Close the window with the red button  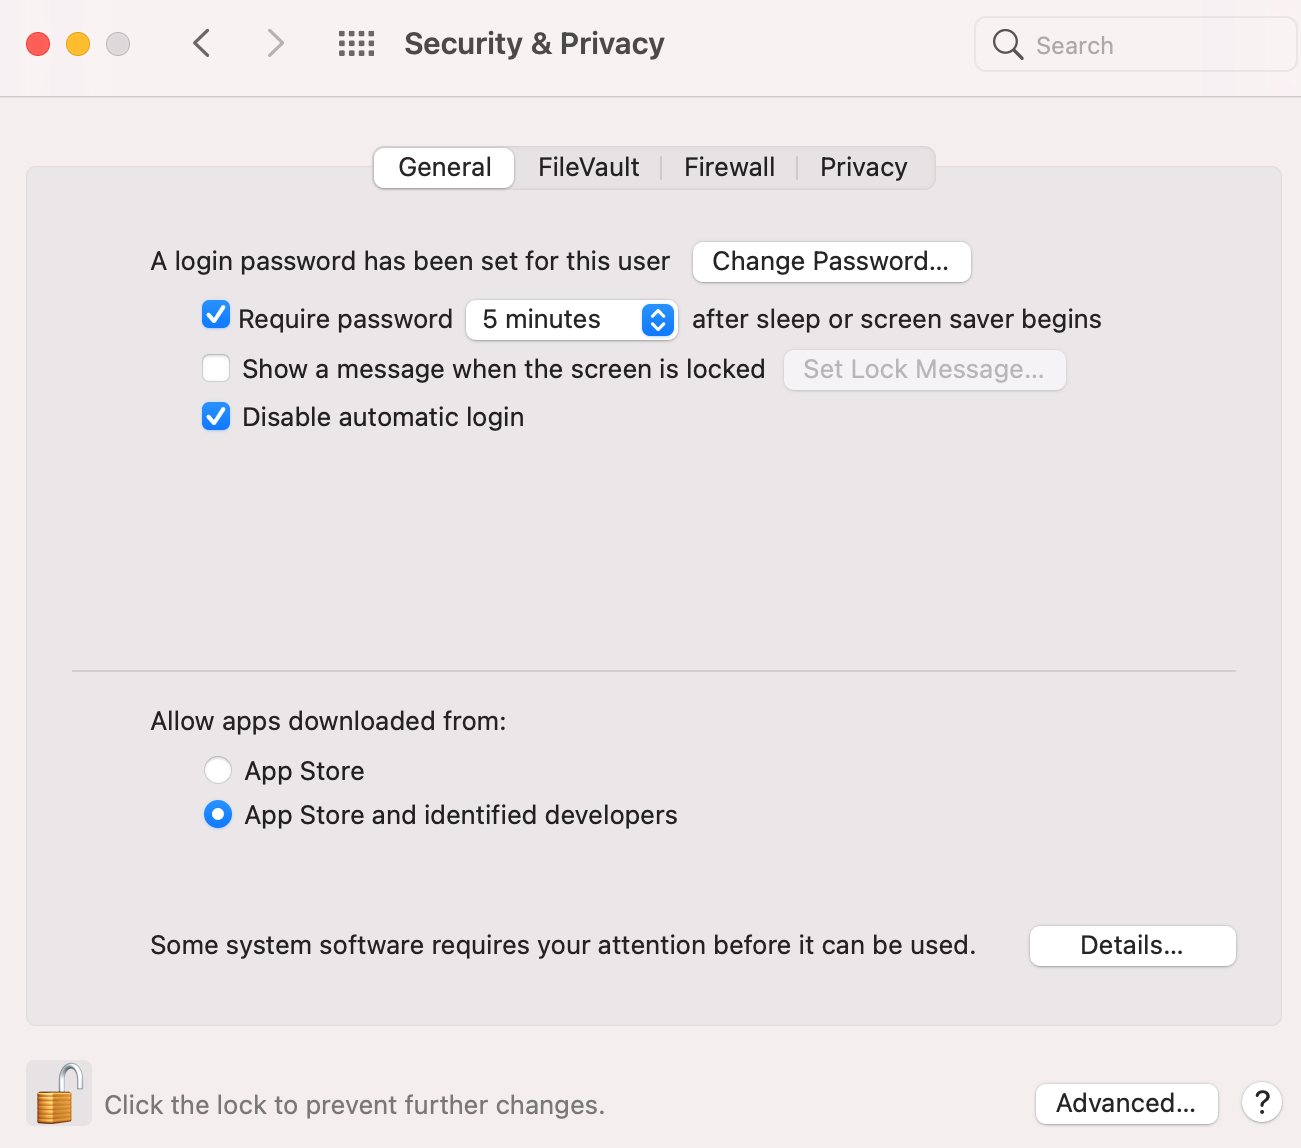click(x=38, y=44)
